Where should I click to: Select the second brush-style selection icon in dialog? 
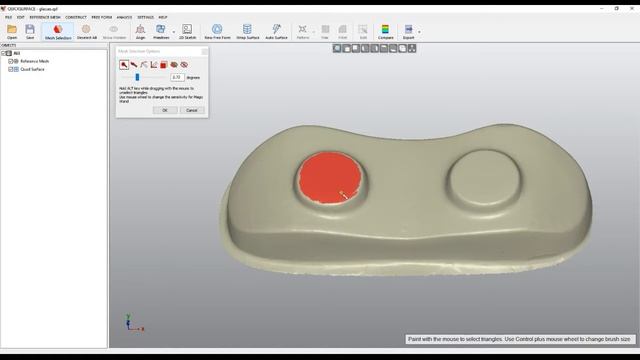point(134,64)
